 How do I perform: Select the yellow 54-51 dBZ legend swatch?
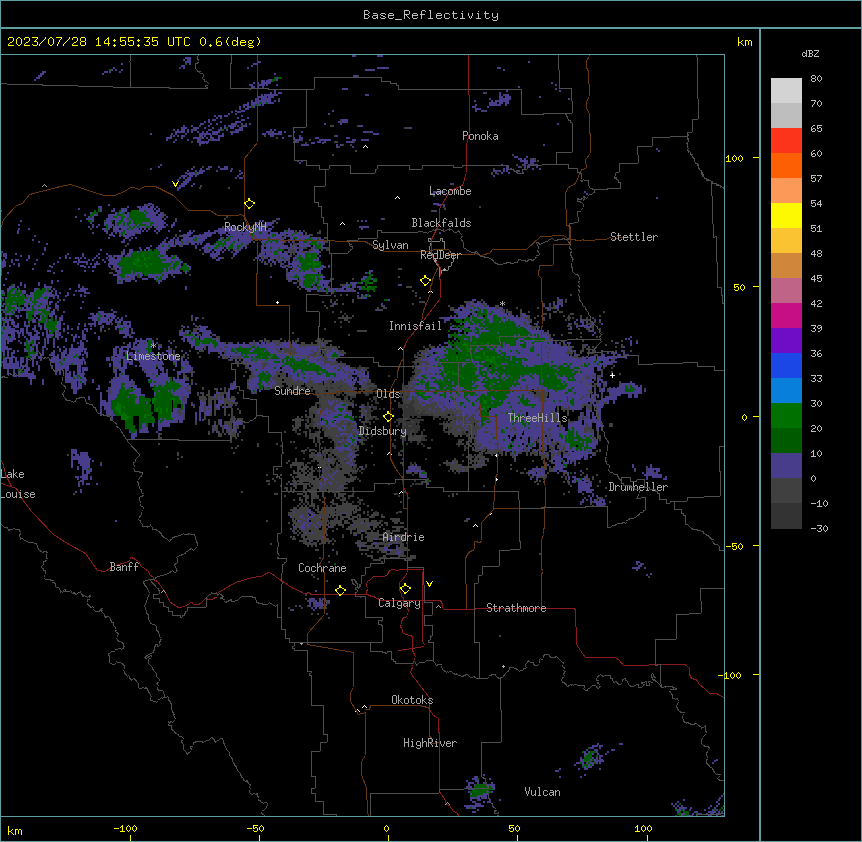(786, 215)
